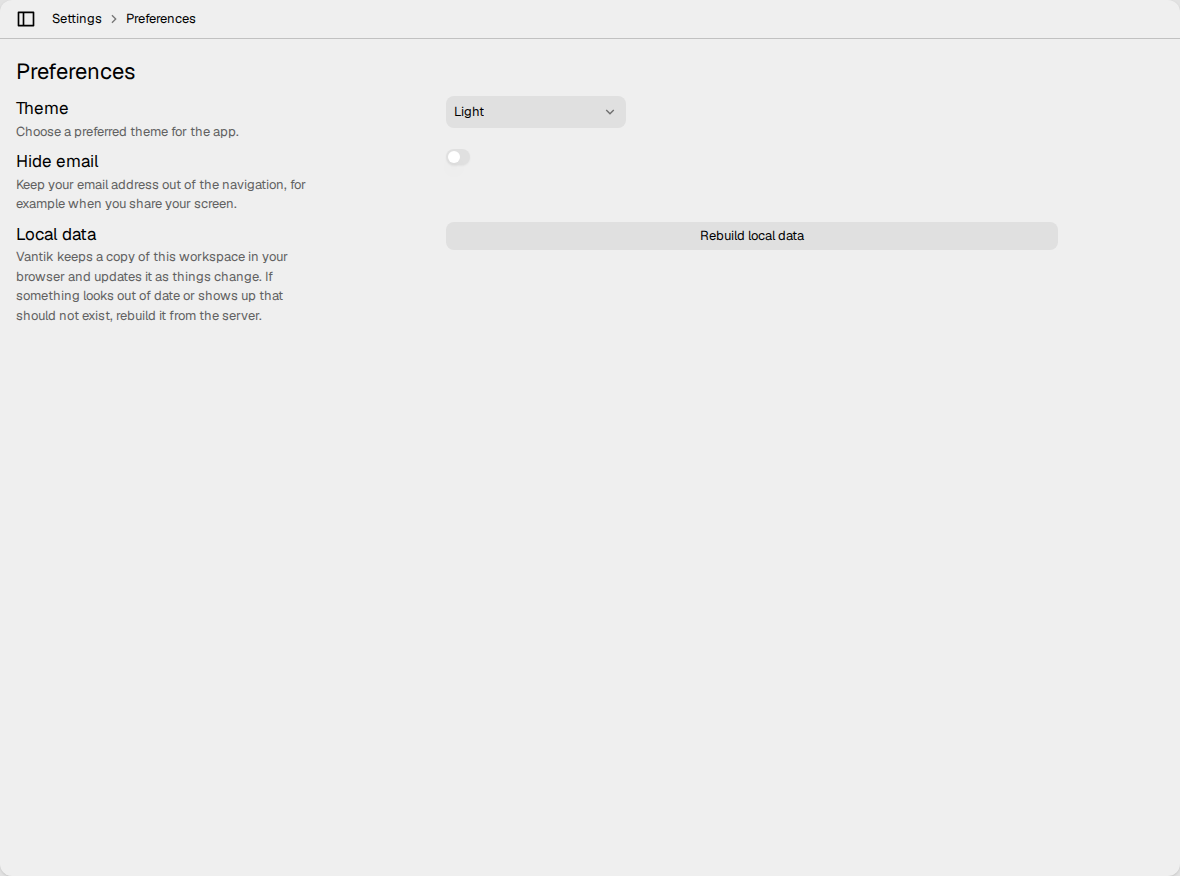
Task: Click the Preferences breadcrumb item
Action: (x=160, y=19)
